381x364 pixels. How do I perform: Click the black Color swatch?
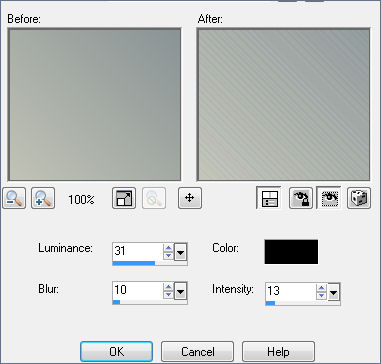(x=291, y=252)
